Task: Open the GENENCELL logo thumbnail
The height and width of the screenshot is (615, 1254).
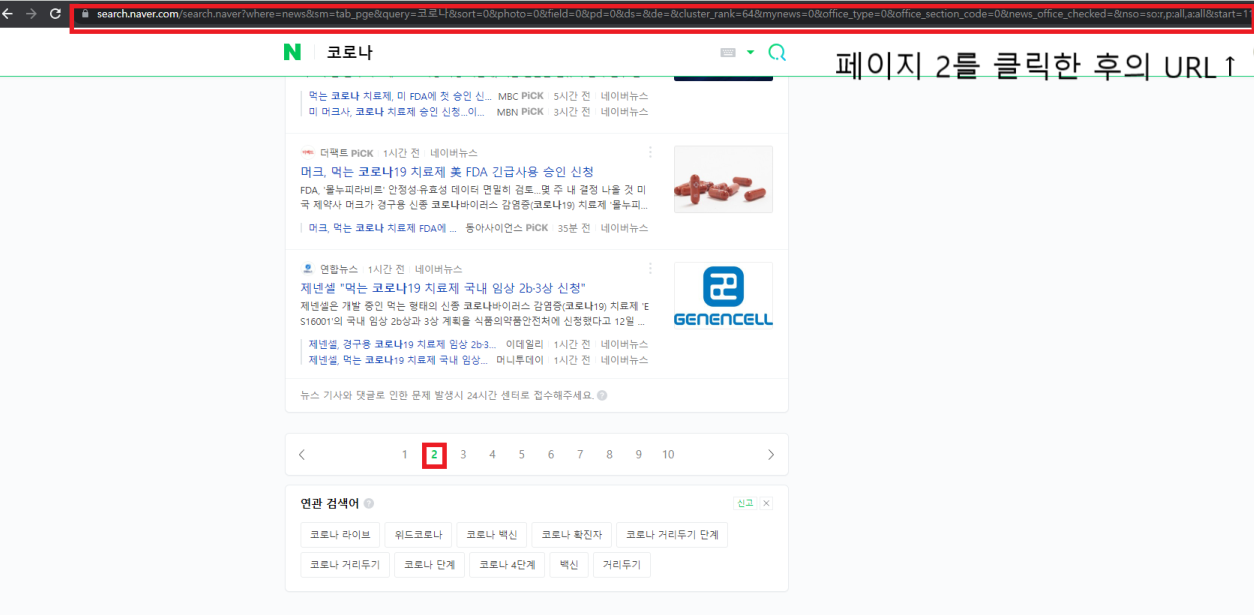Action: point(723,295)
